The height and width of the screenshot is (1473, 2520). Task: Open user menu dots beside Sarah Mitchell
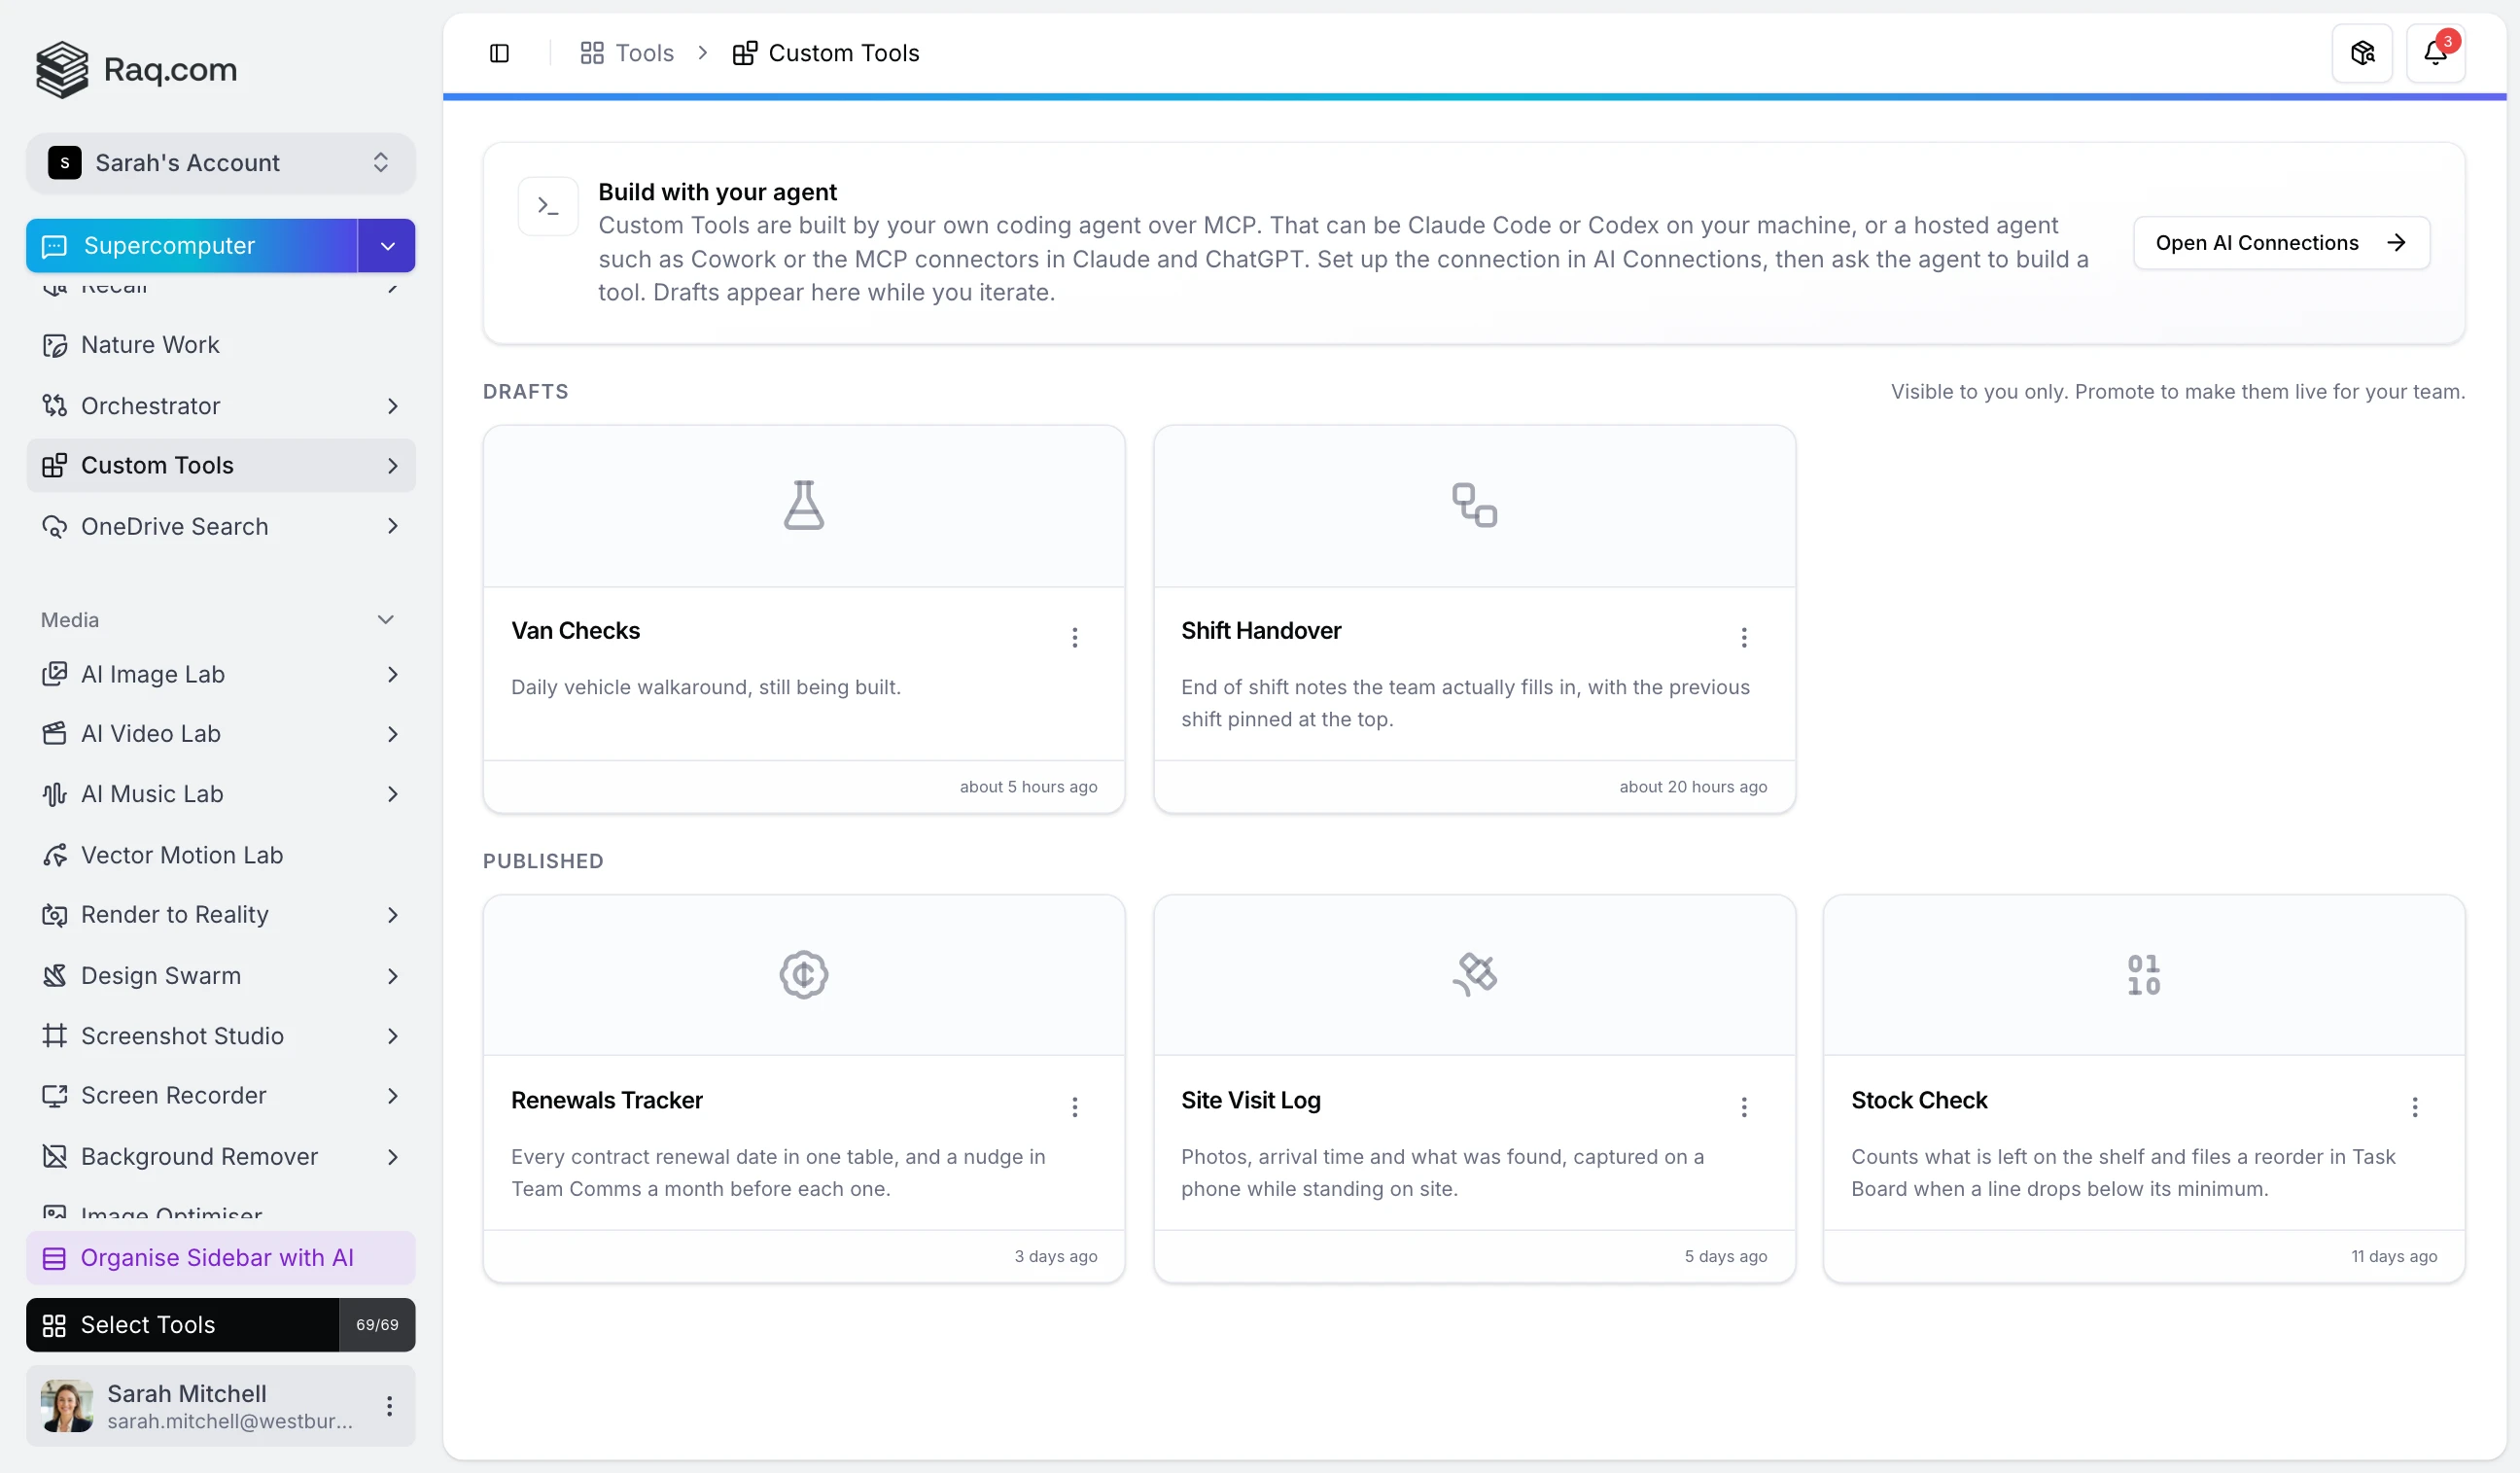coord(389,1406)
